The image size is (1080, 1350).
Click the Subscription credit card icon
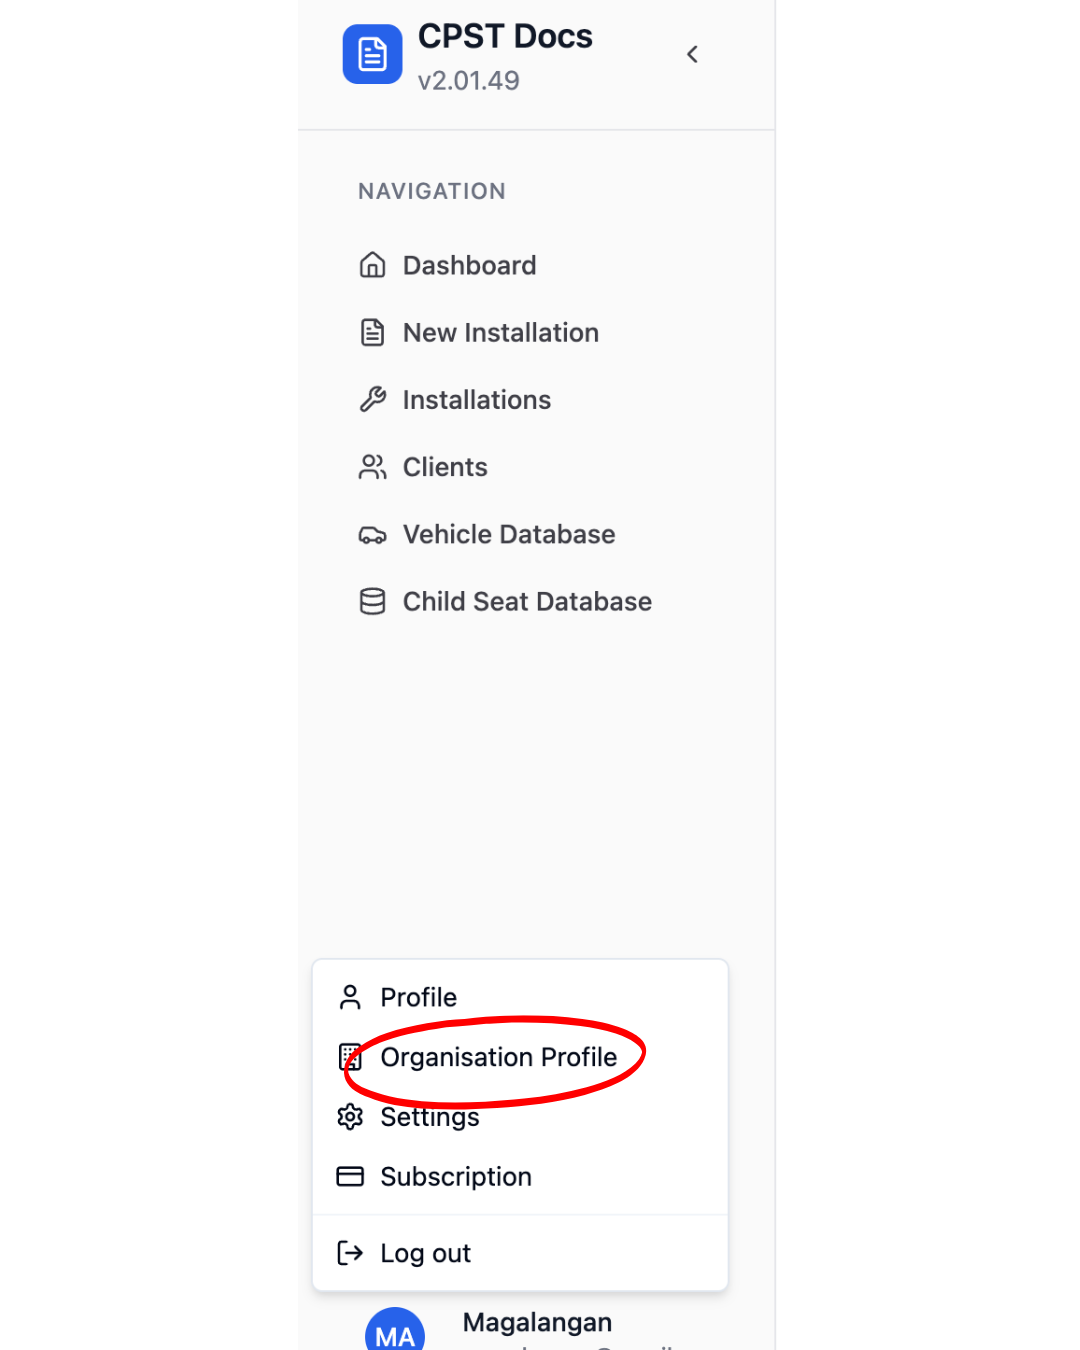click(350, 1176)
